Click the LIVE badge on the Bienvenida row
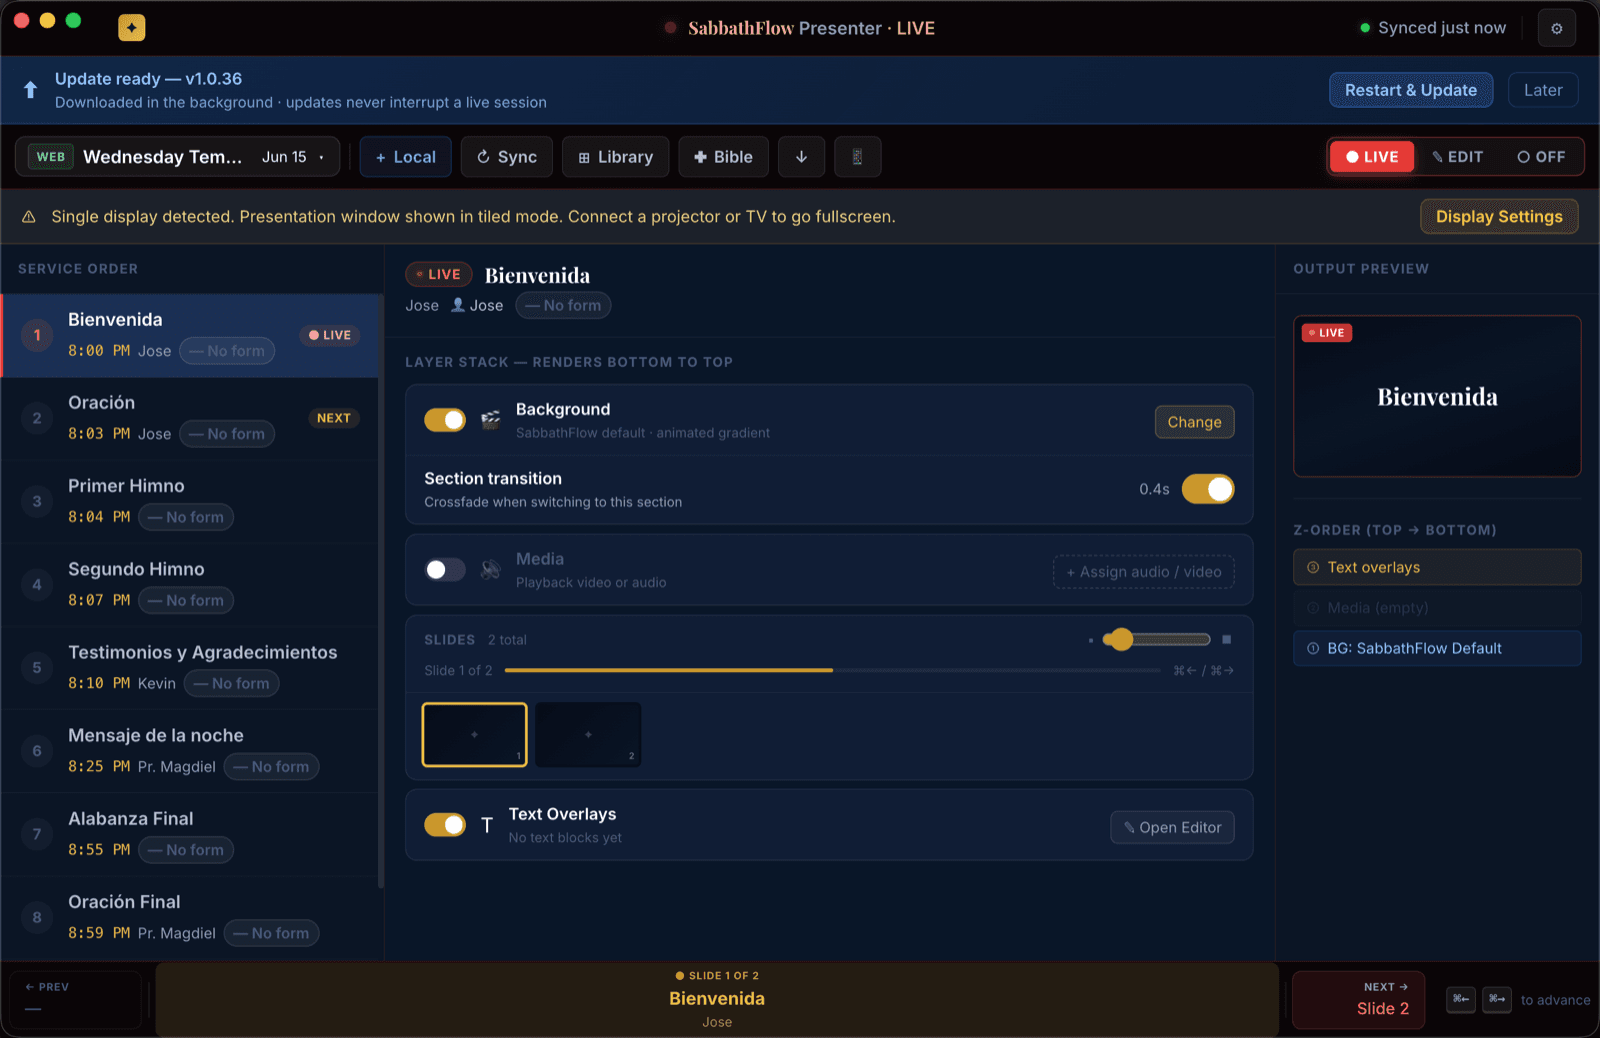This screenshot has height=1038, width=1600. coord(330,335)
